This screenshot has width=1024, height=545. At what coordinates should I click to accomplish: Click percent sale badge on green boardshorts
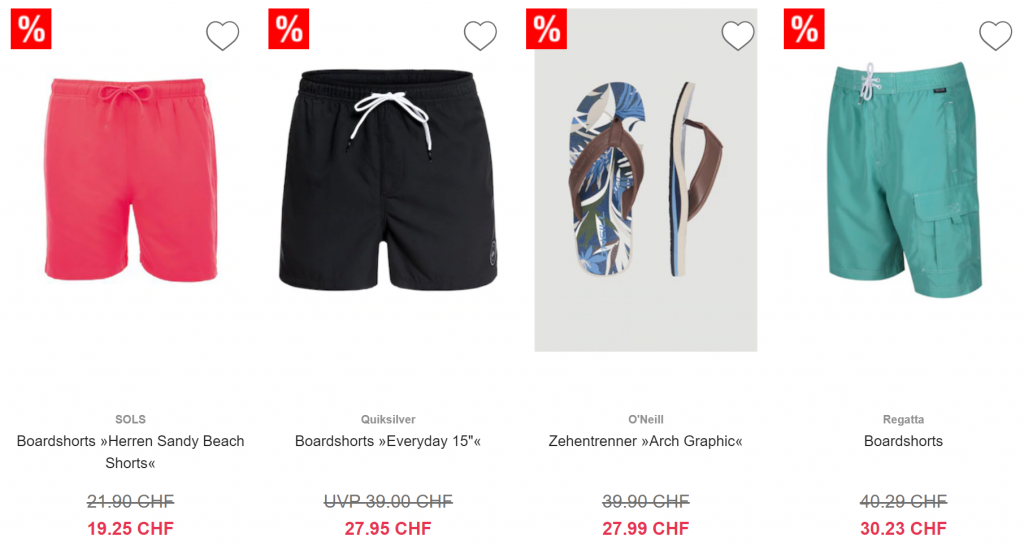click(x=804, y=29)
